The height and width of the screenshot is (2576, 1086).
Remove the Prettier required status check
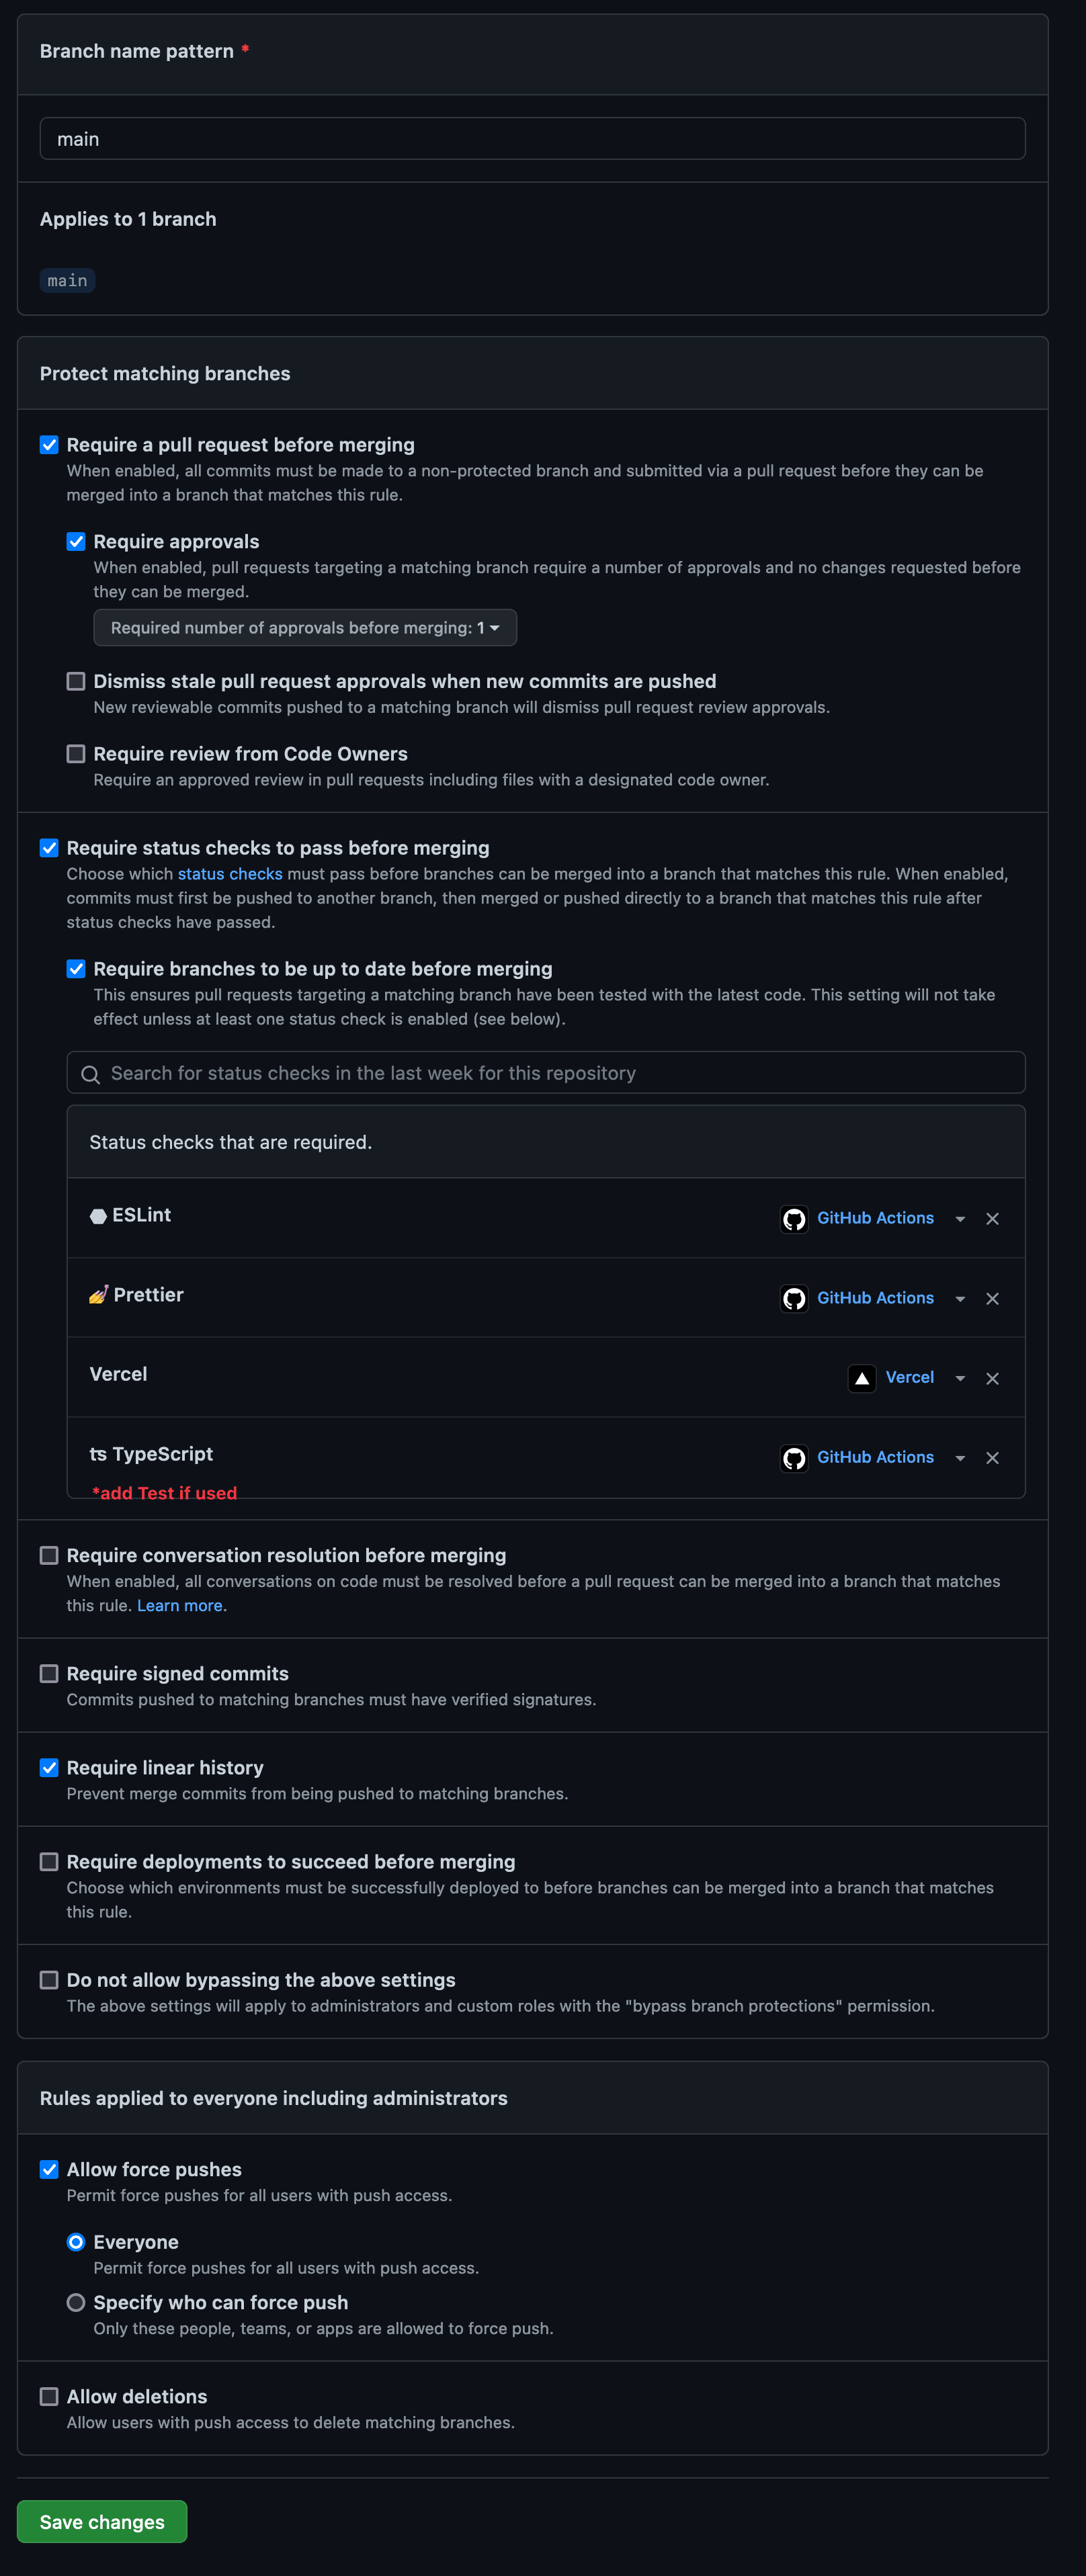[992, 1298]
